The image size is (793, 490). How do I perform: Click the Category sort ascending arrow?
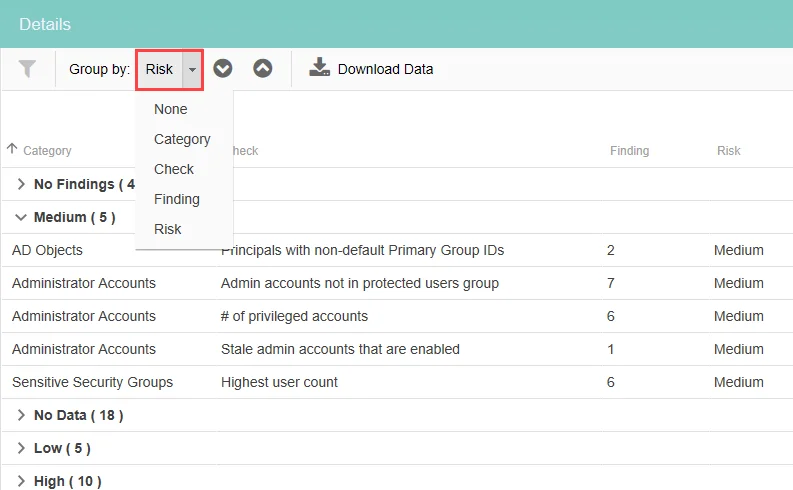[12, 149]
